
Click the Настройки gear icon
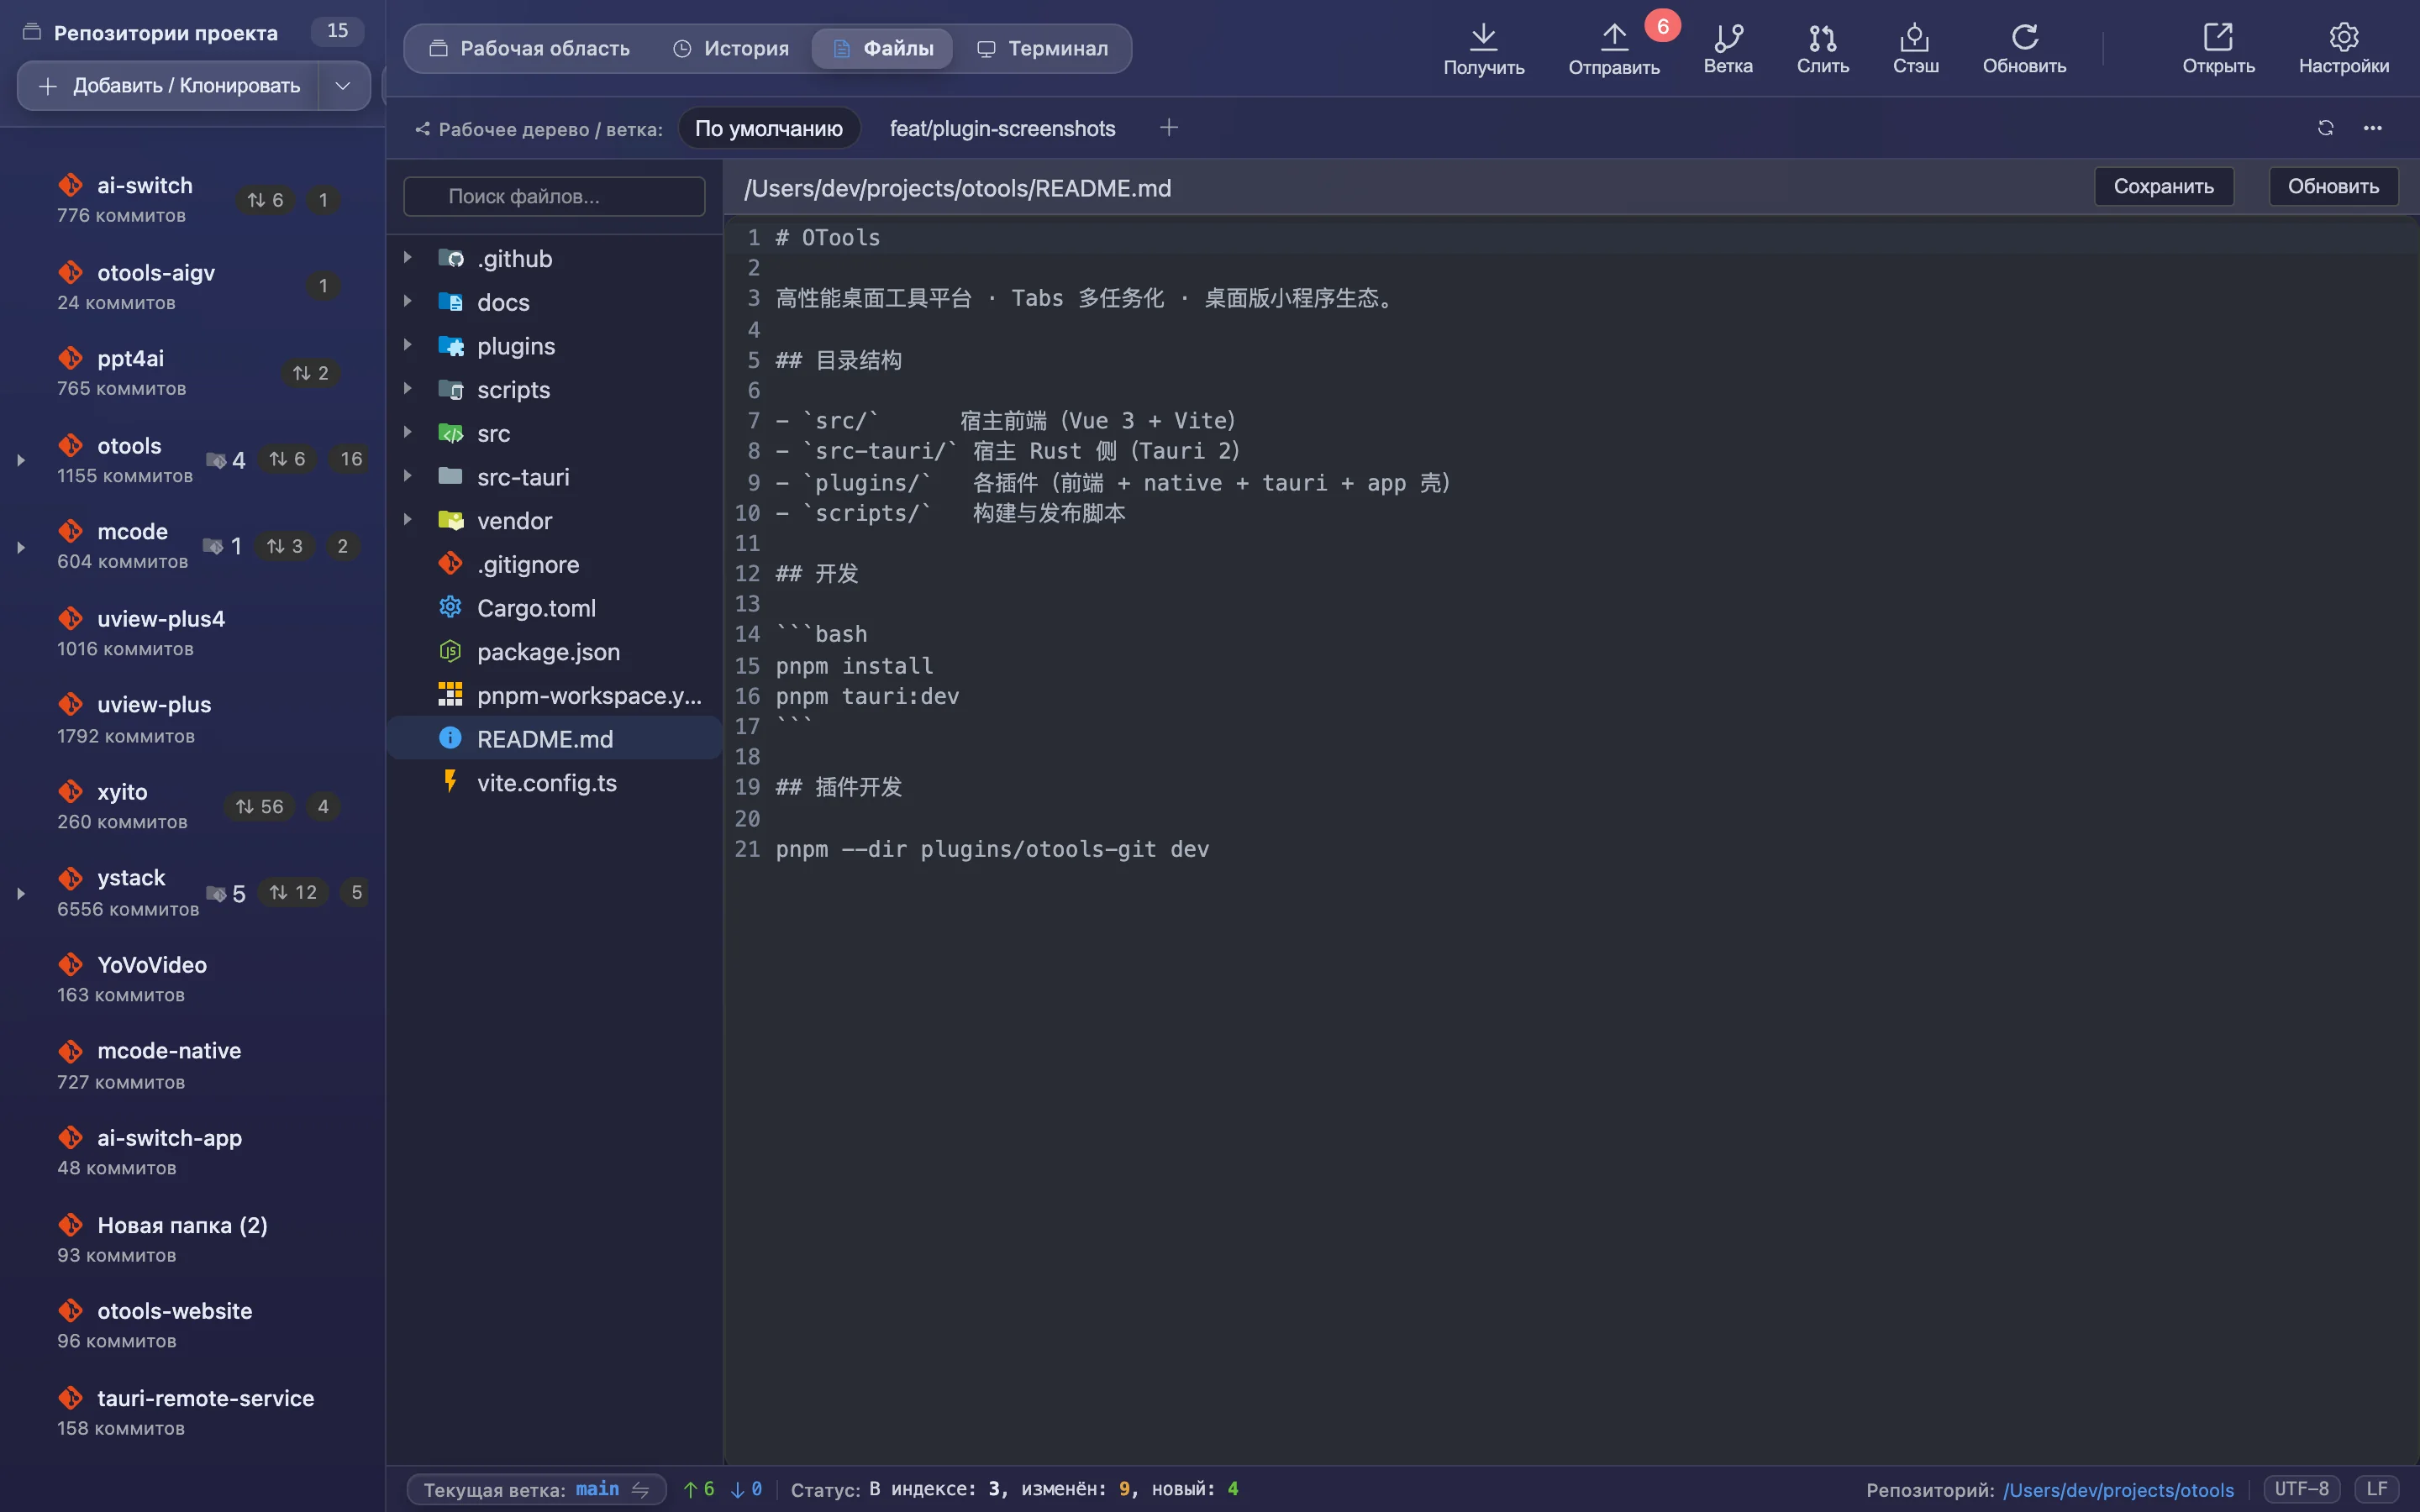[x=2343, y=37]
